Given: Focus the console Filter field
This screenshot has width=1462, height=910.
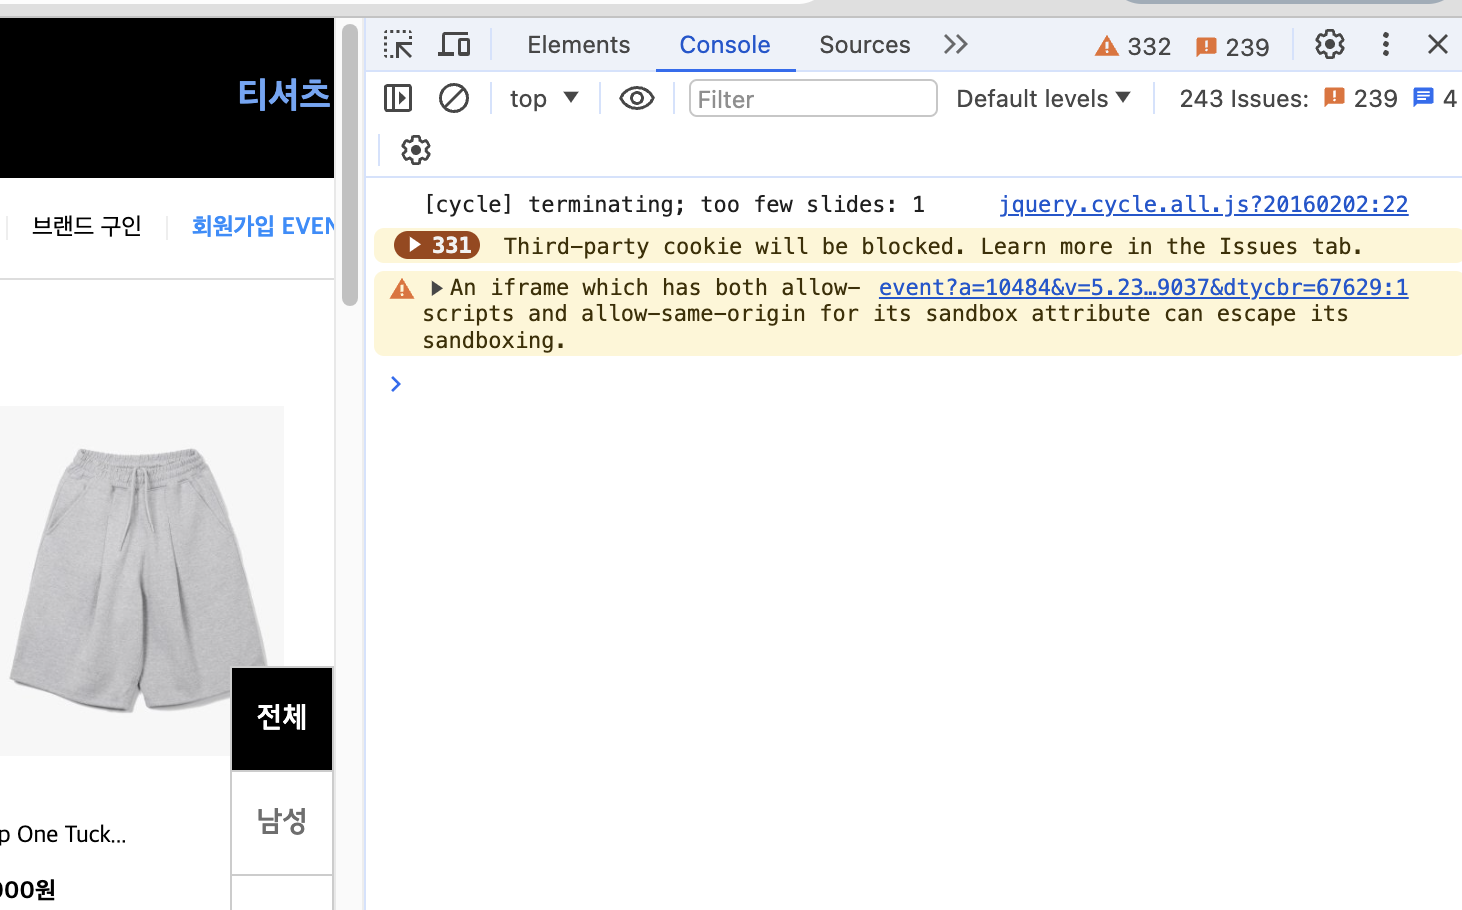Looking at the screenshot, I should 813,98.
